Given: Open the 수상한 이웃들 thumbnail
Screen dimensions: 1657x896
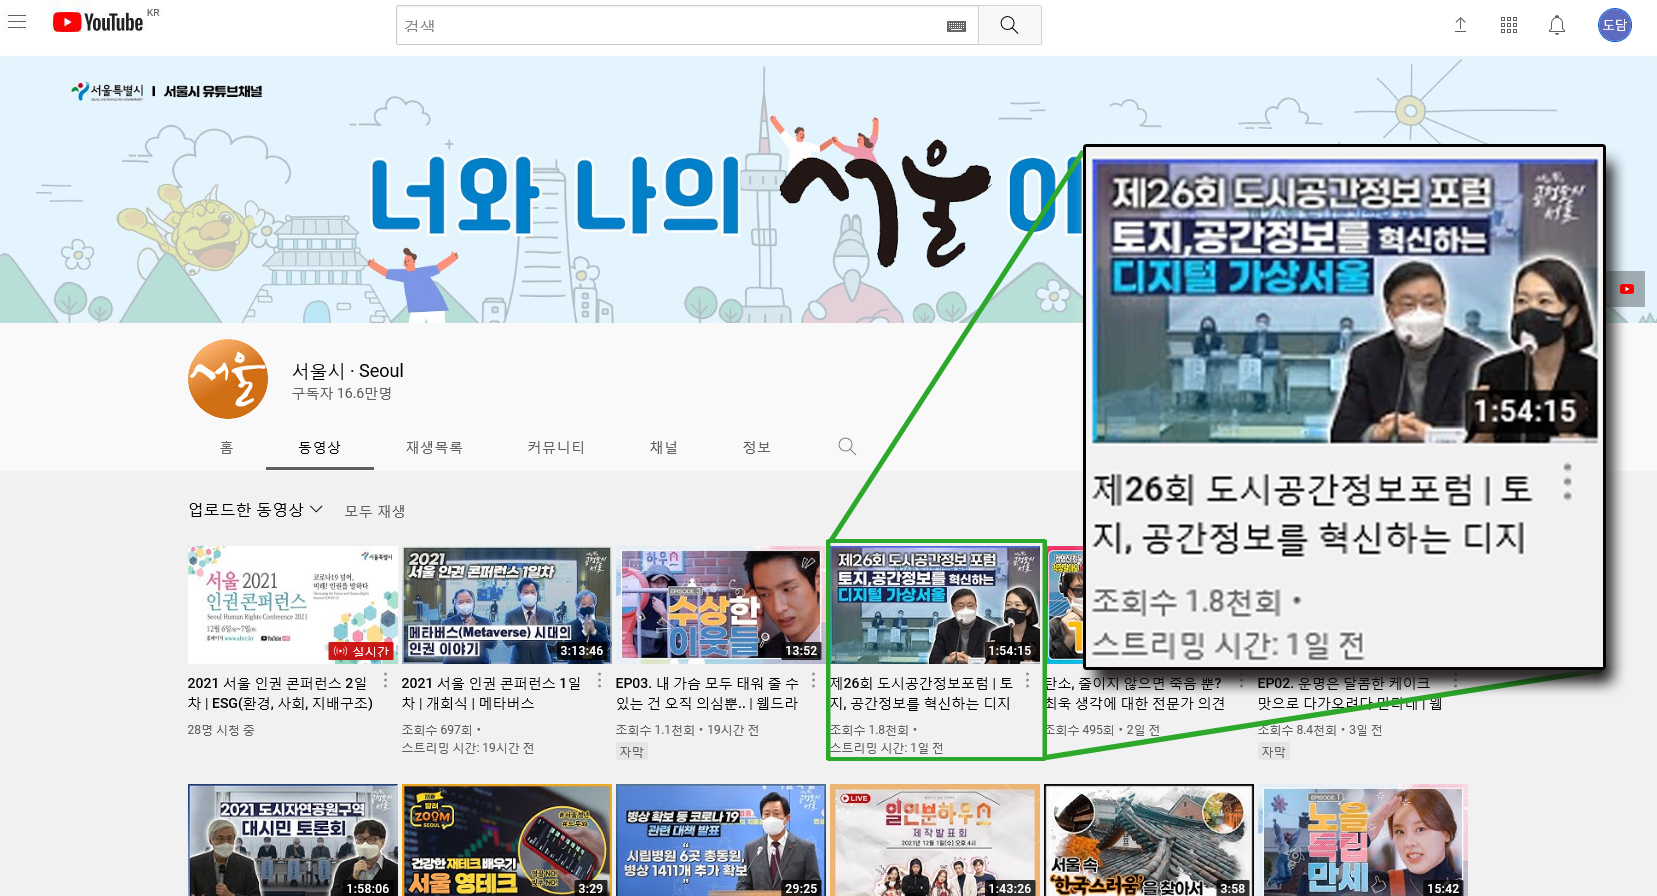Looking at the screenshot, I should point(720,604).
